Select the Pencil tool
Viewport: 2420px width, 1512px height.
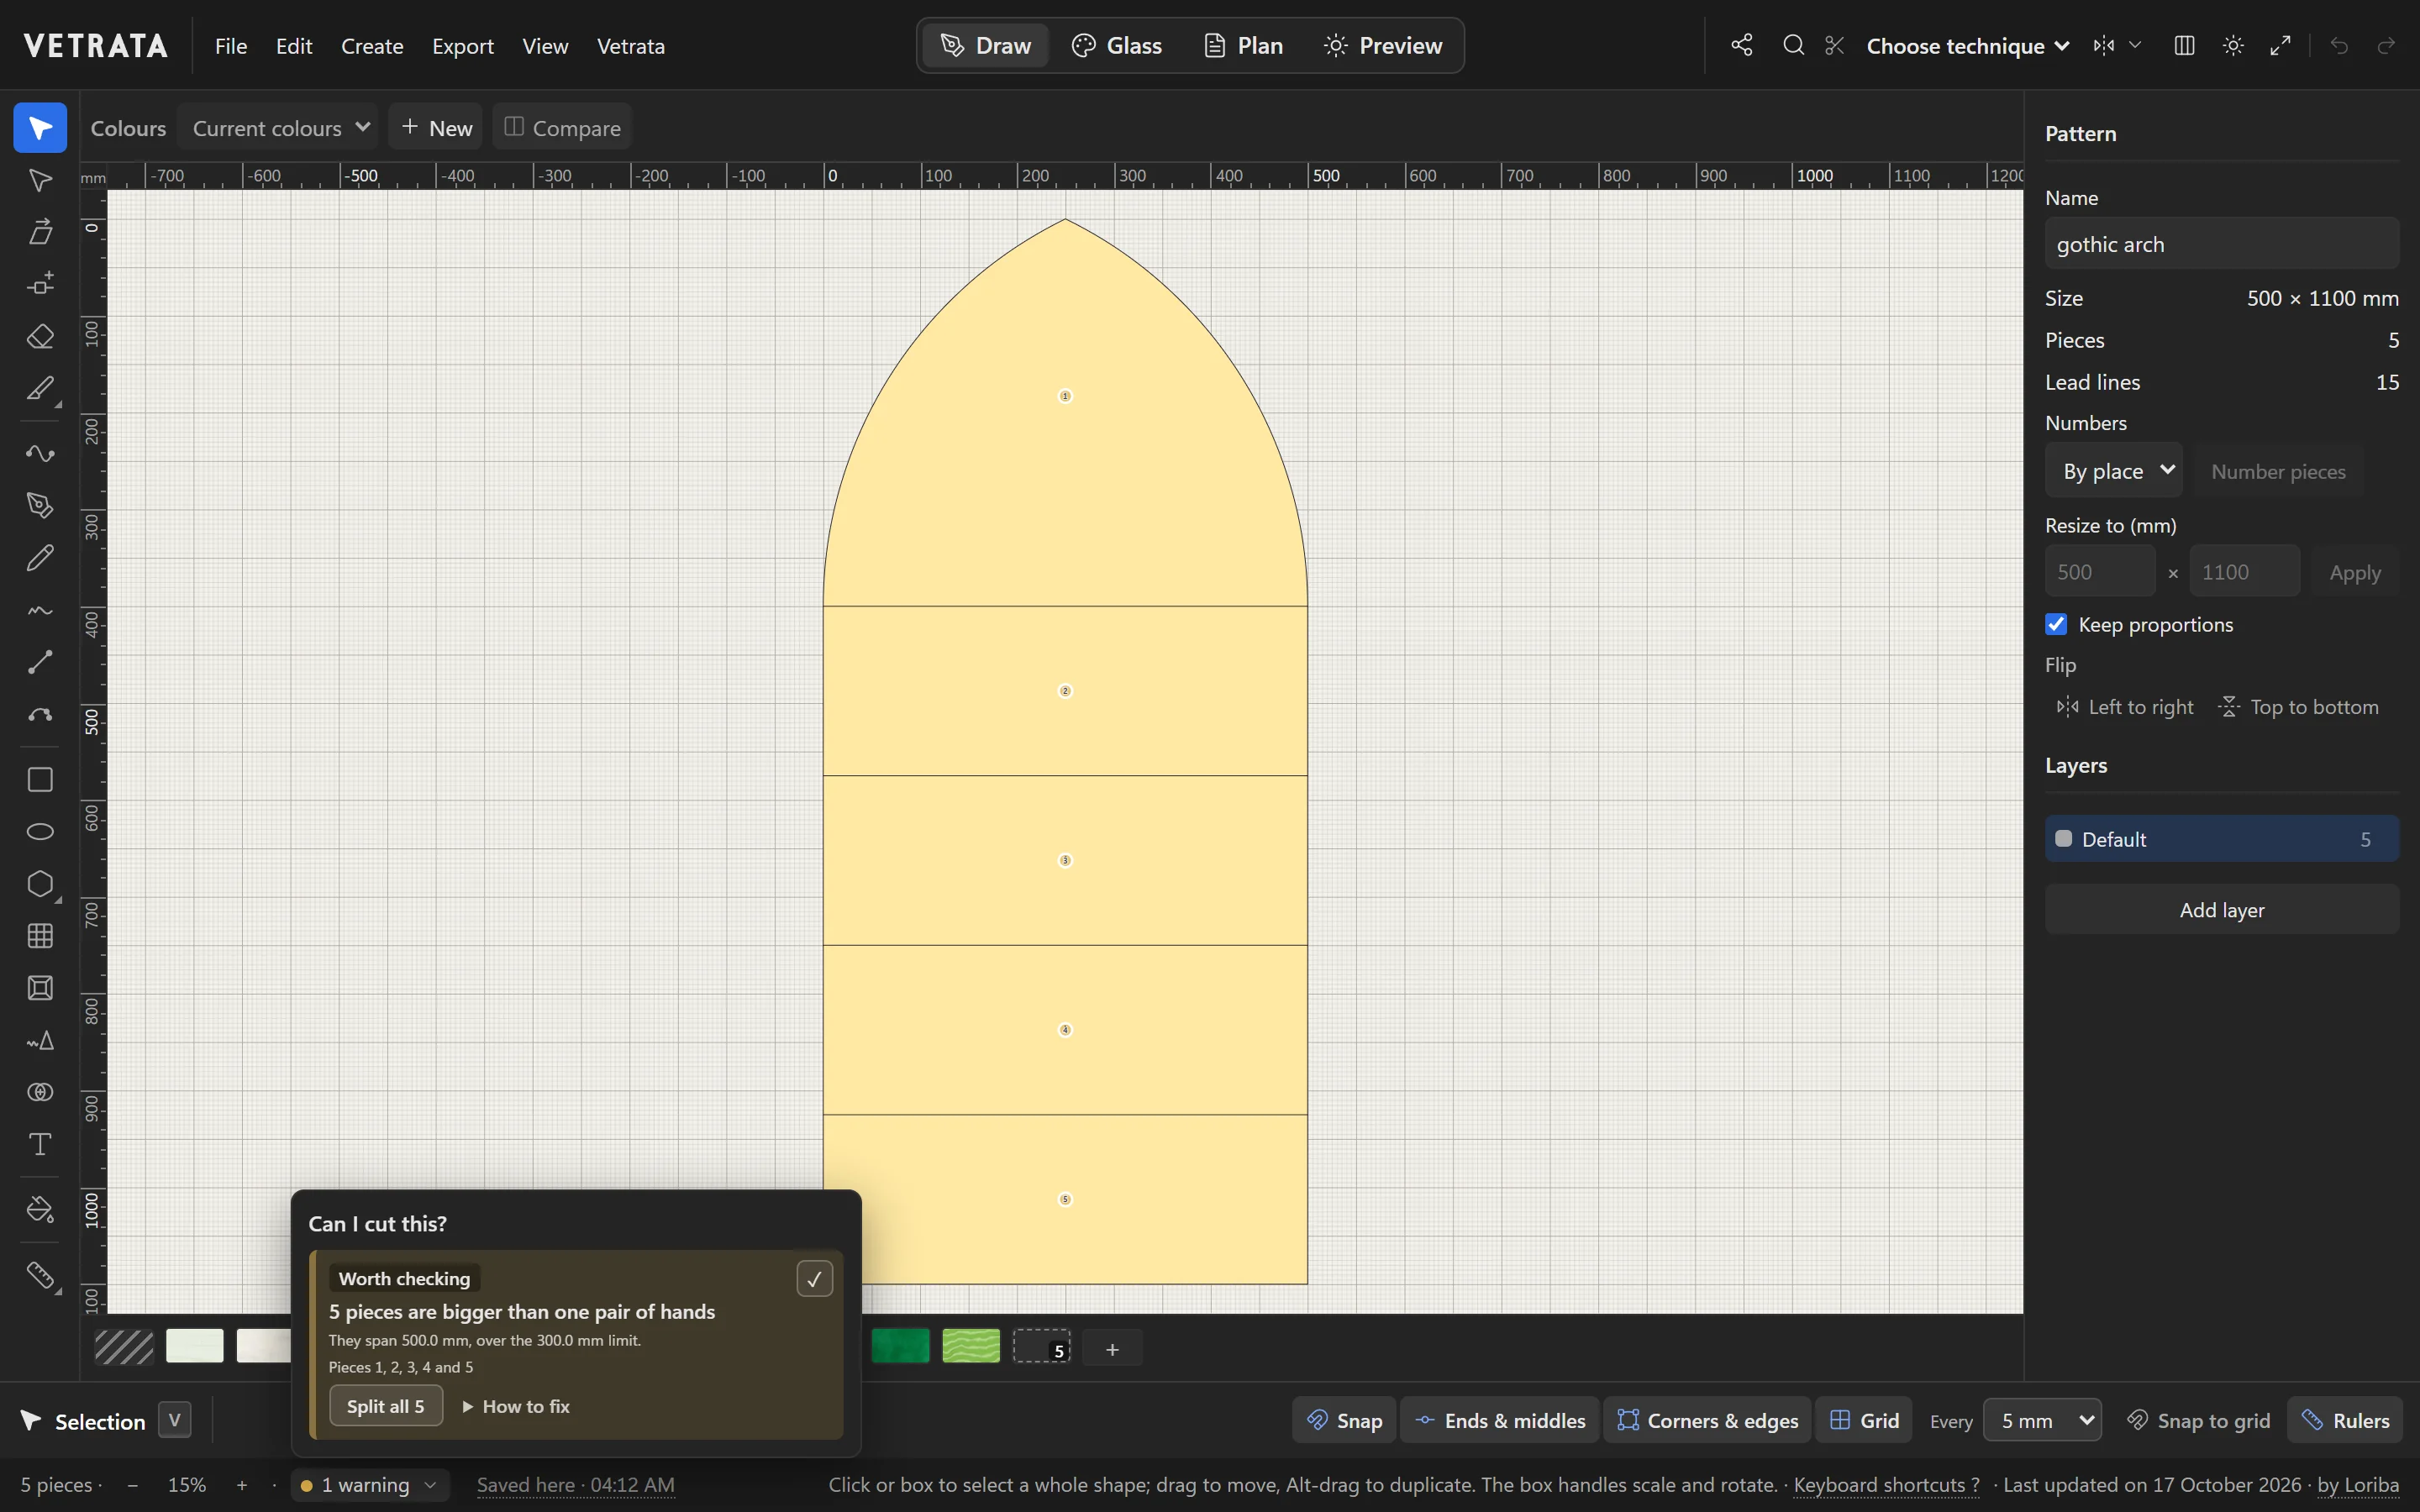coord(40,557)
